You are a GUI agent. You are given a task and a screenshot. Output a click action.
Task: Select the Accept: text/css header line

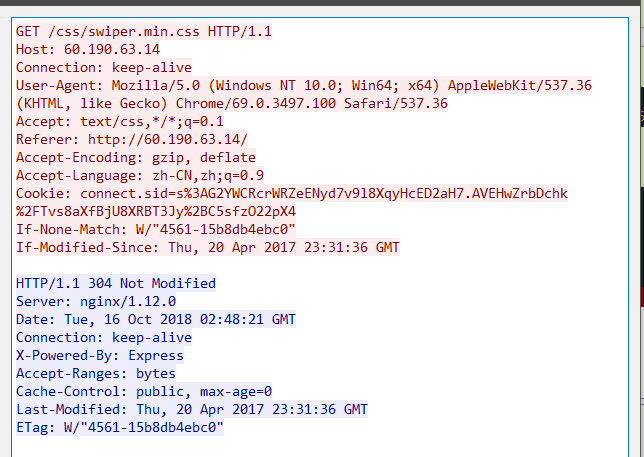pyautogui.click(x=120, y=122)
